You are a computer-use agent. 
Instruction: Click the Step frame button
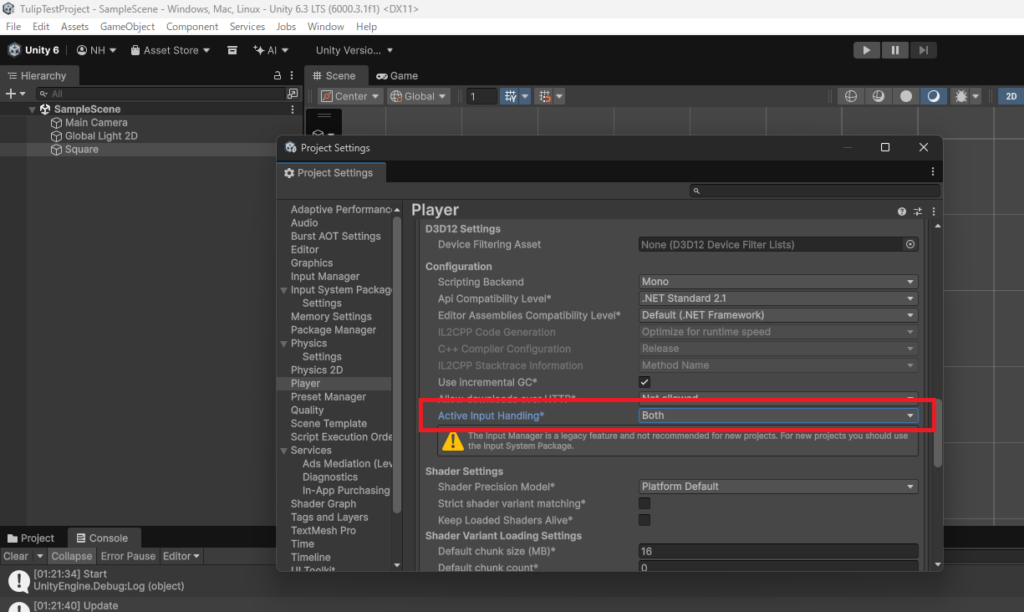click(924, 50)
